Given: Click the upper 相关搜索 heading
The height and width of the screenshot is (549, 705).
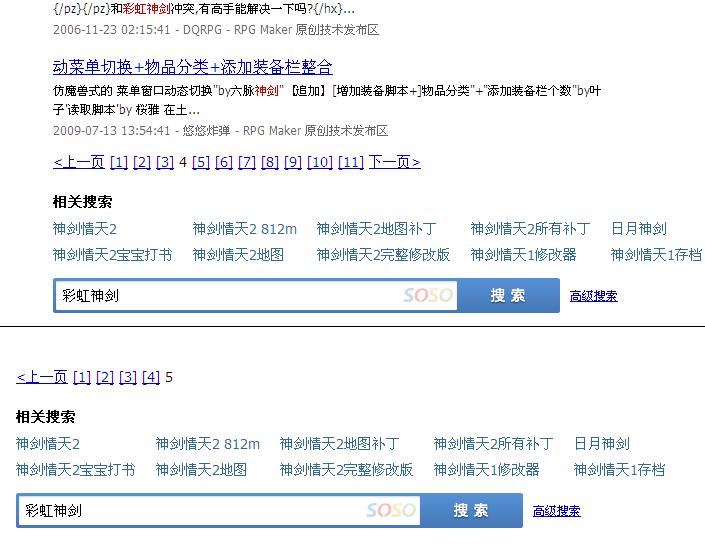Looking at the screenshot, I should (x=82, y=201).
